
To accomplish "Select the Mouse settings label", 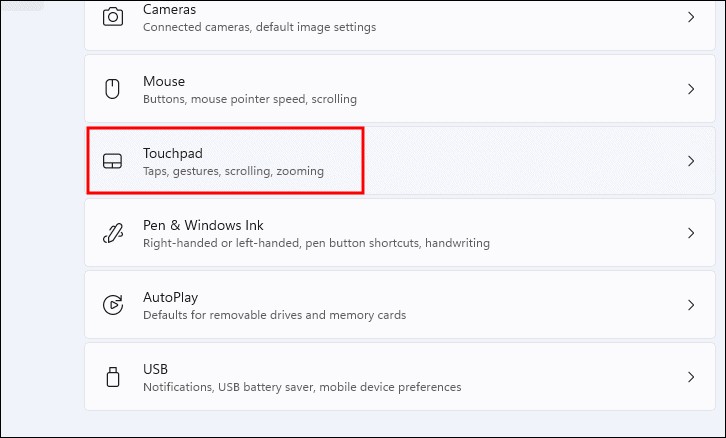I will 164,81.
